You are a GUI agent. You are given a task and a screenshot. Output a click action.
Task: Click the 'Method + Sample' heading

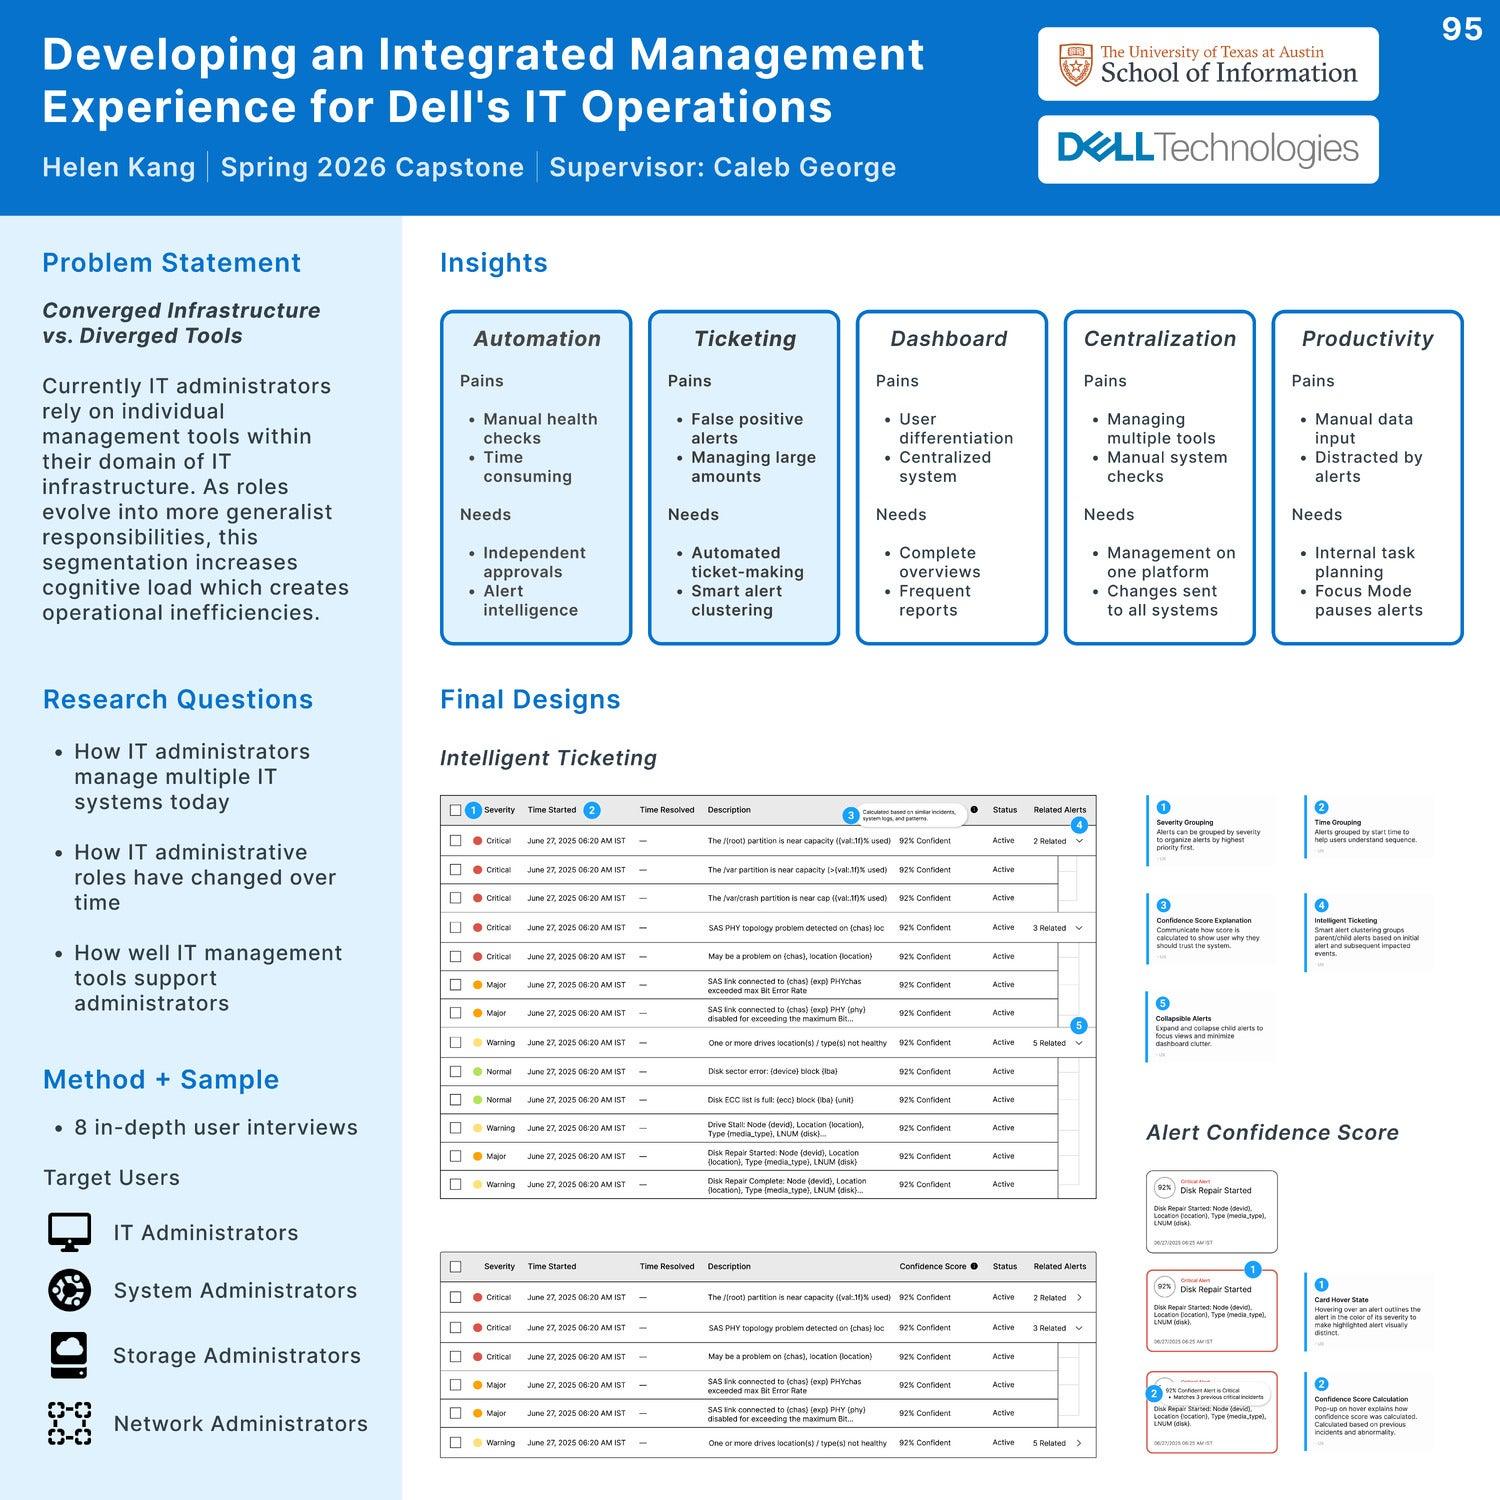(161, 1080)
